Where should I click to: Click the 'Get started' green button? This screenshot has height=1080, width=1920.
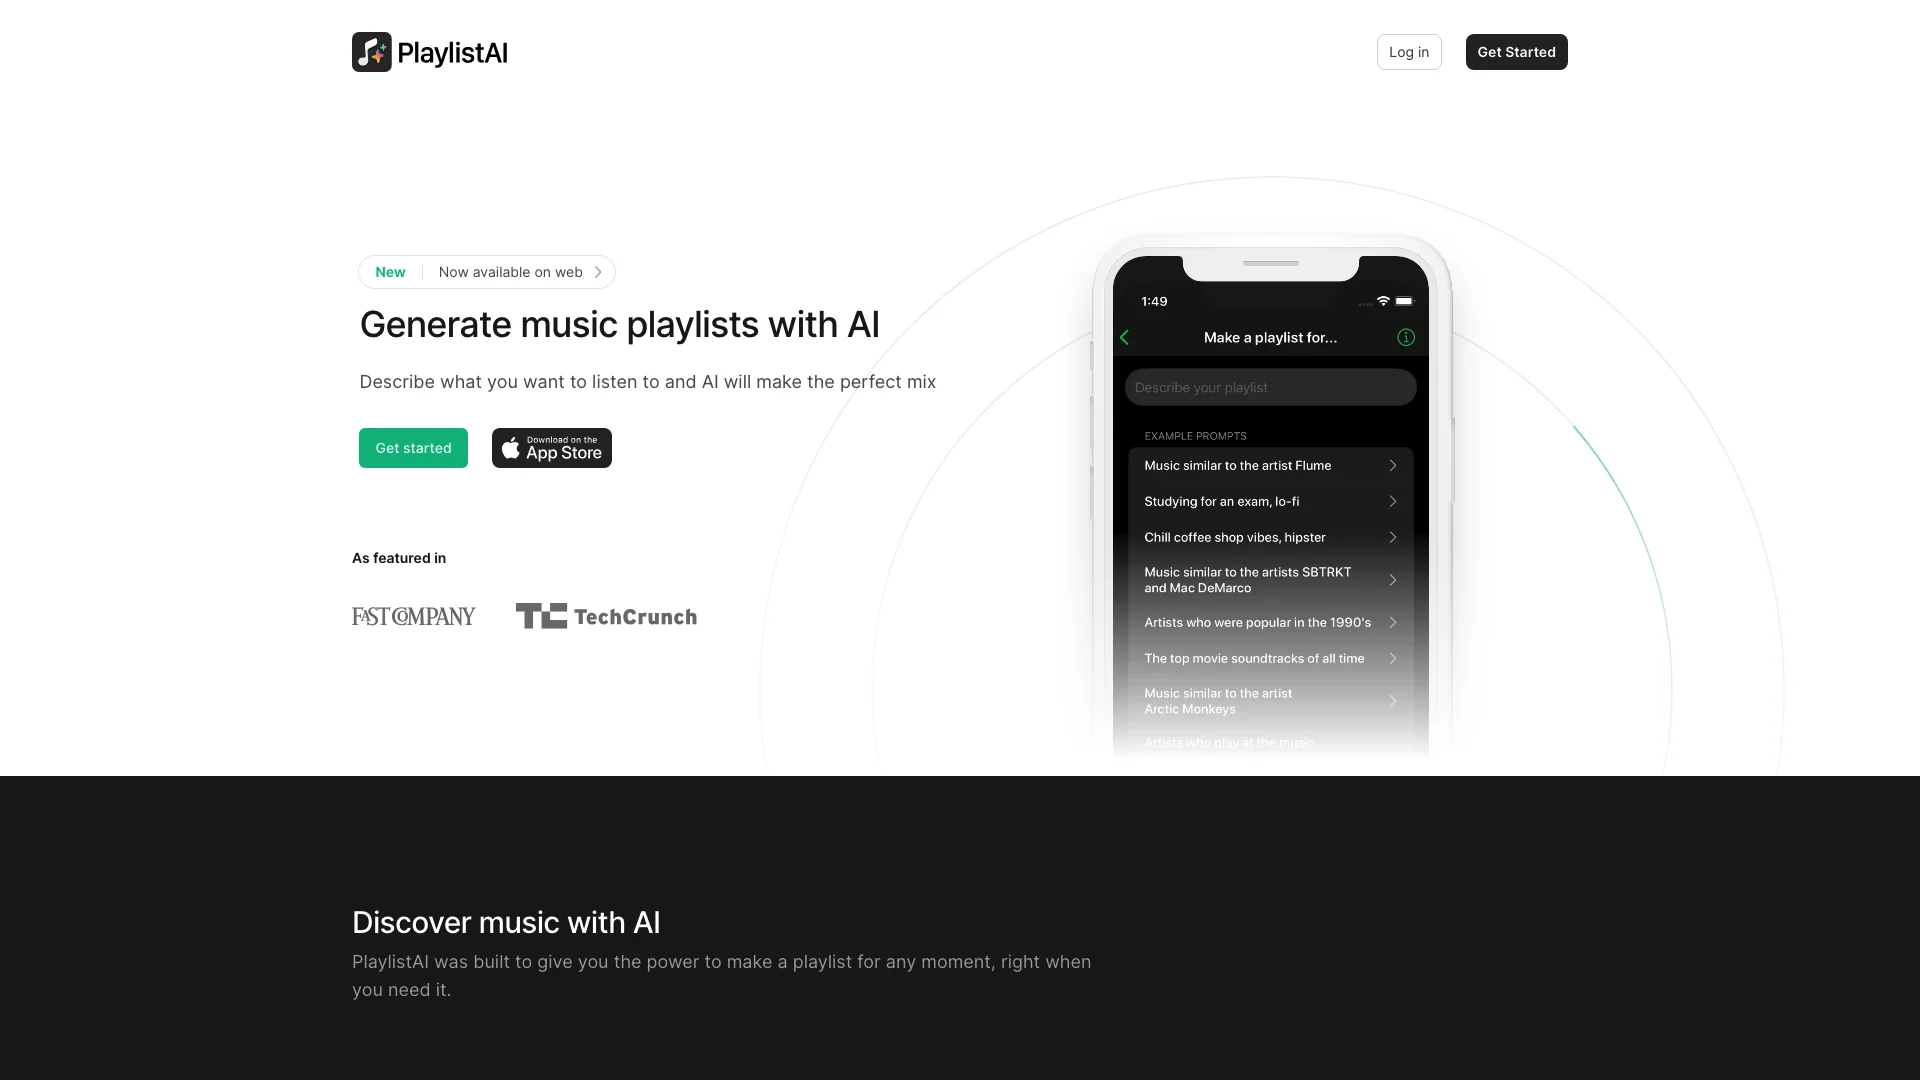click(x=413, y=447)
